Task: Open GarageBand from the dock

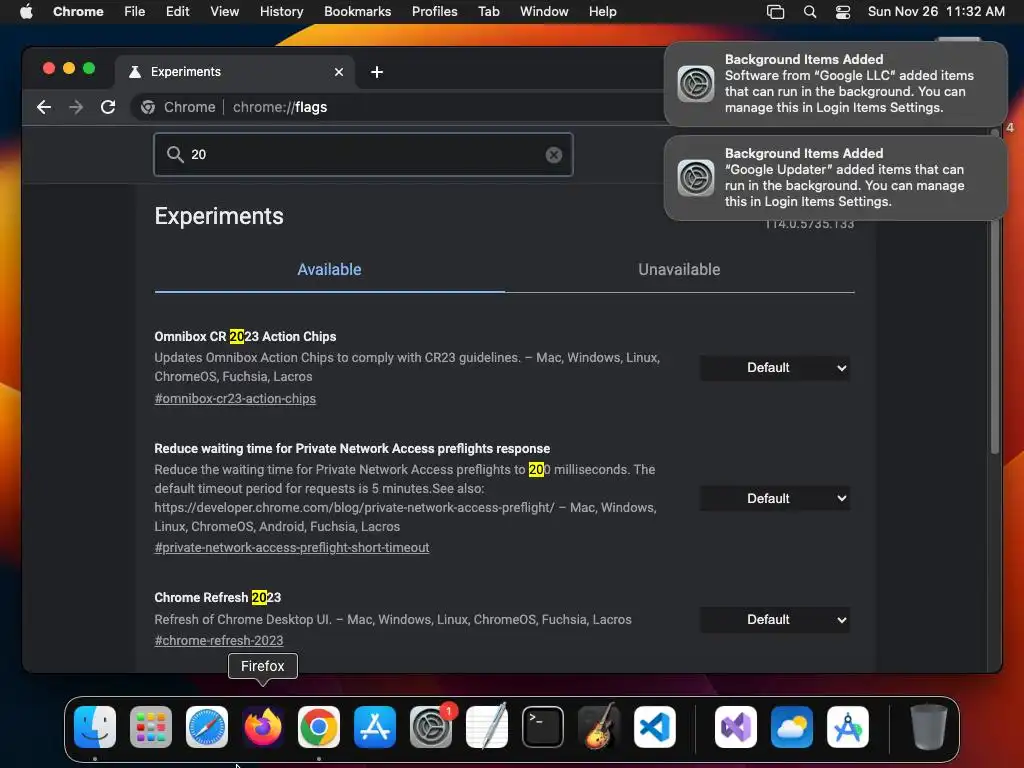Action: (599, 726)
